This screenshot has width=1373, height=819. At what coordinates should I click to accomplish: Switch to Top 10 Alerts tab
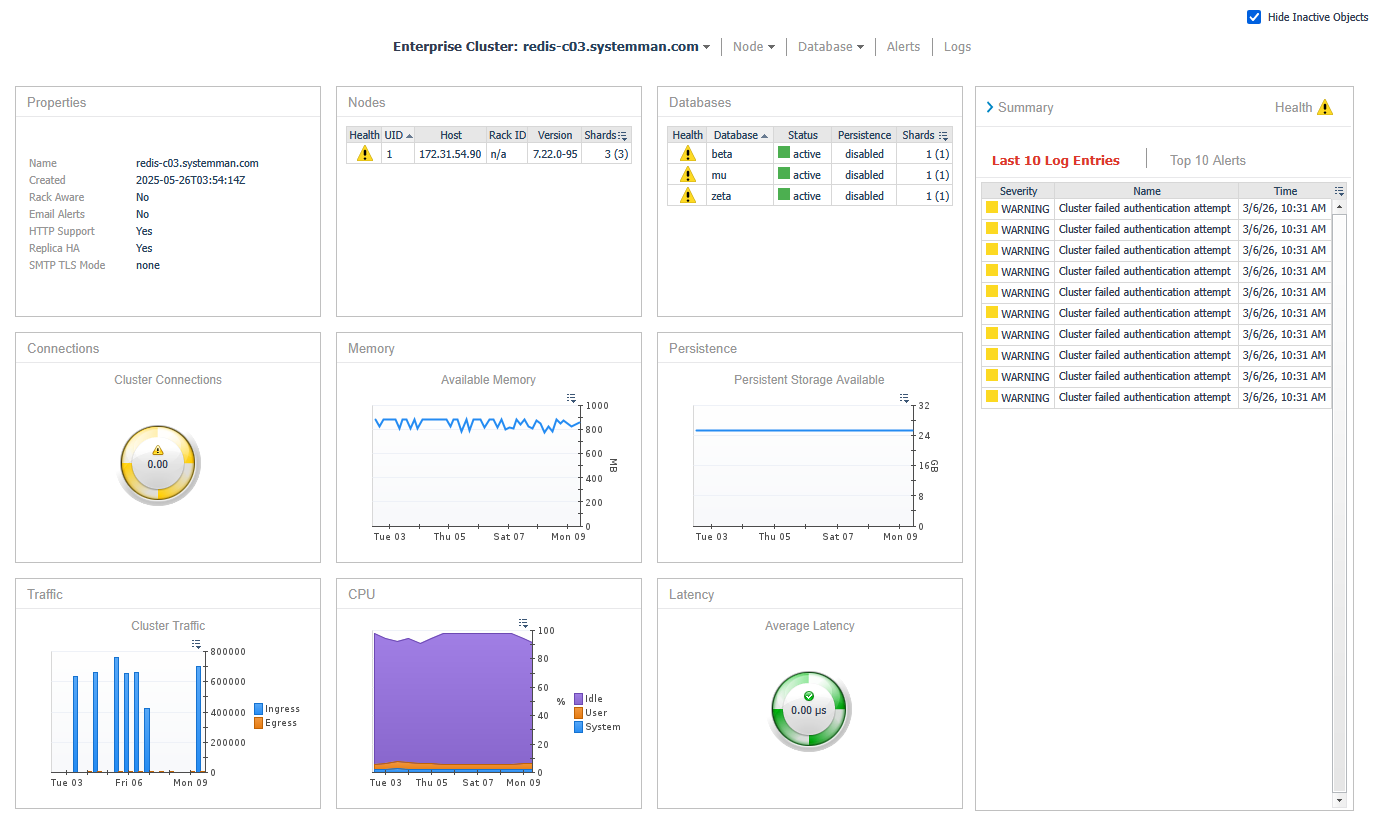tap(1208, 160)
